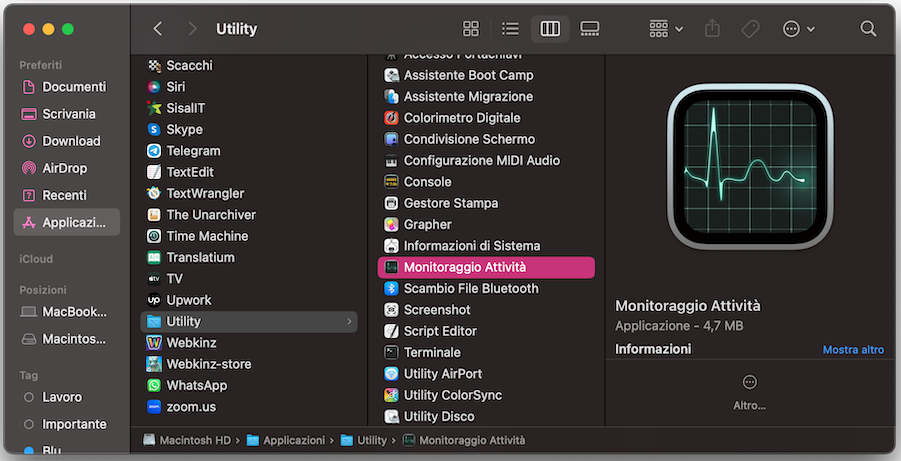
Task: Select the Webkinz-store app icon
Action: click(x=154, y=364)
